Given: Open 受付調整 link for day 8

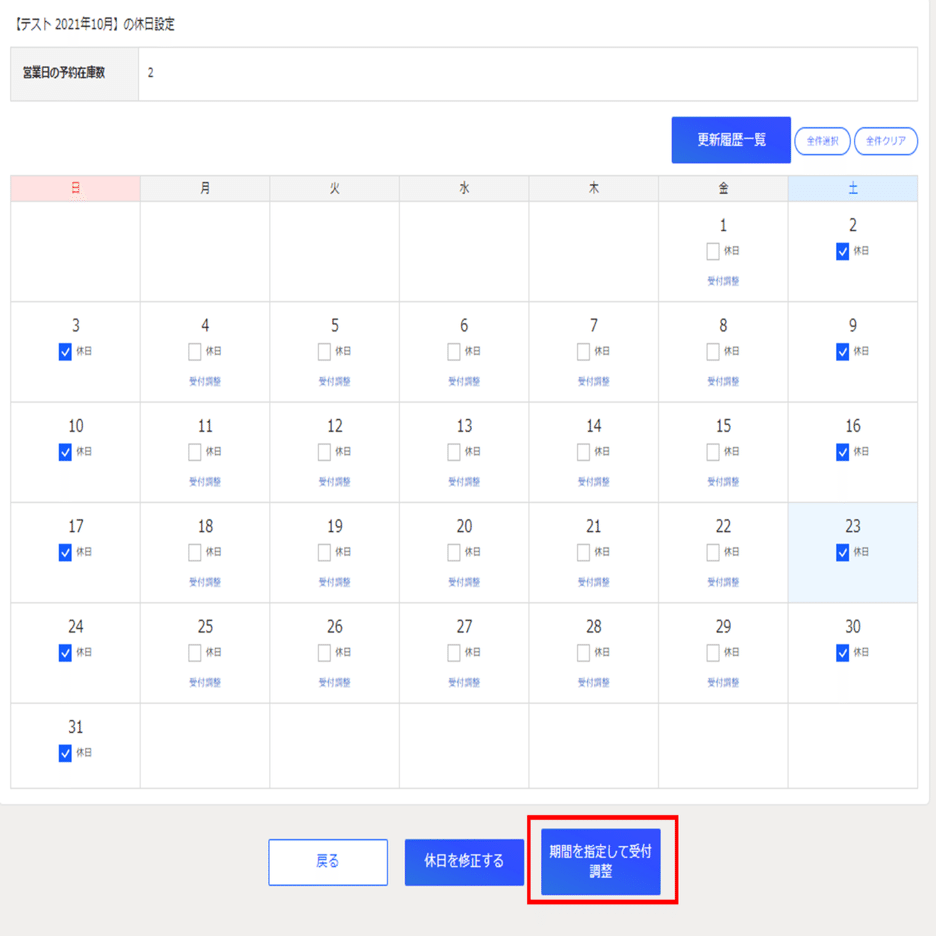Looking at the screenshot, I should (723, 381).
